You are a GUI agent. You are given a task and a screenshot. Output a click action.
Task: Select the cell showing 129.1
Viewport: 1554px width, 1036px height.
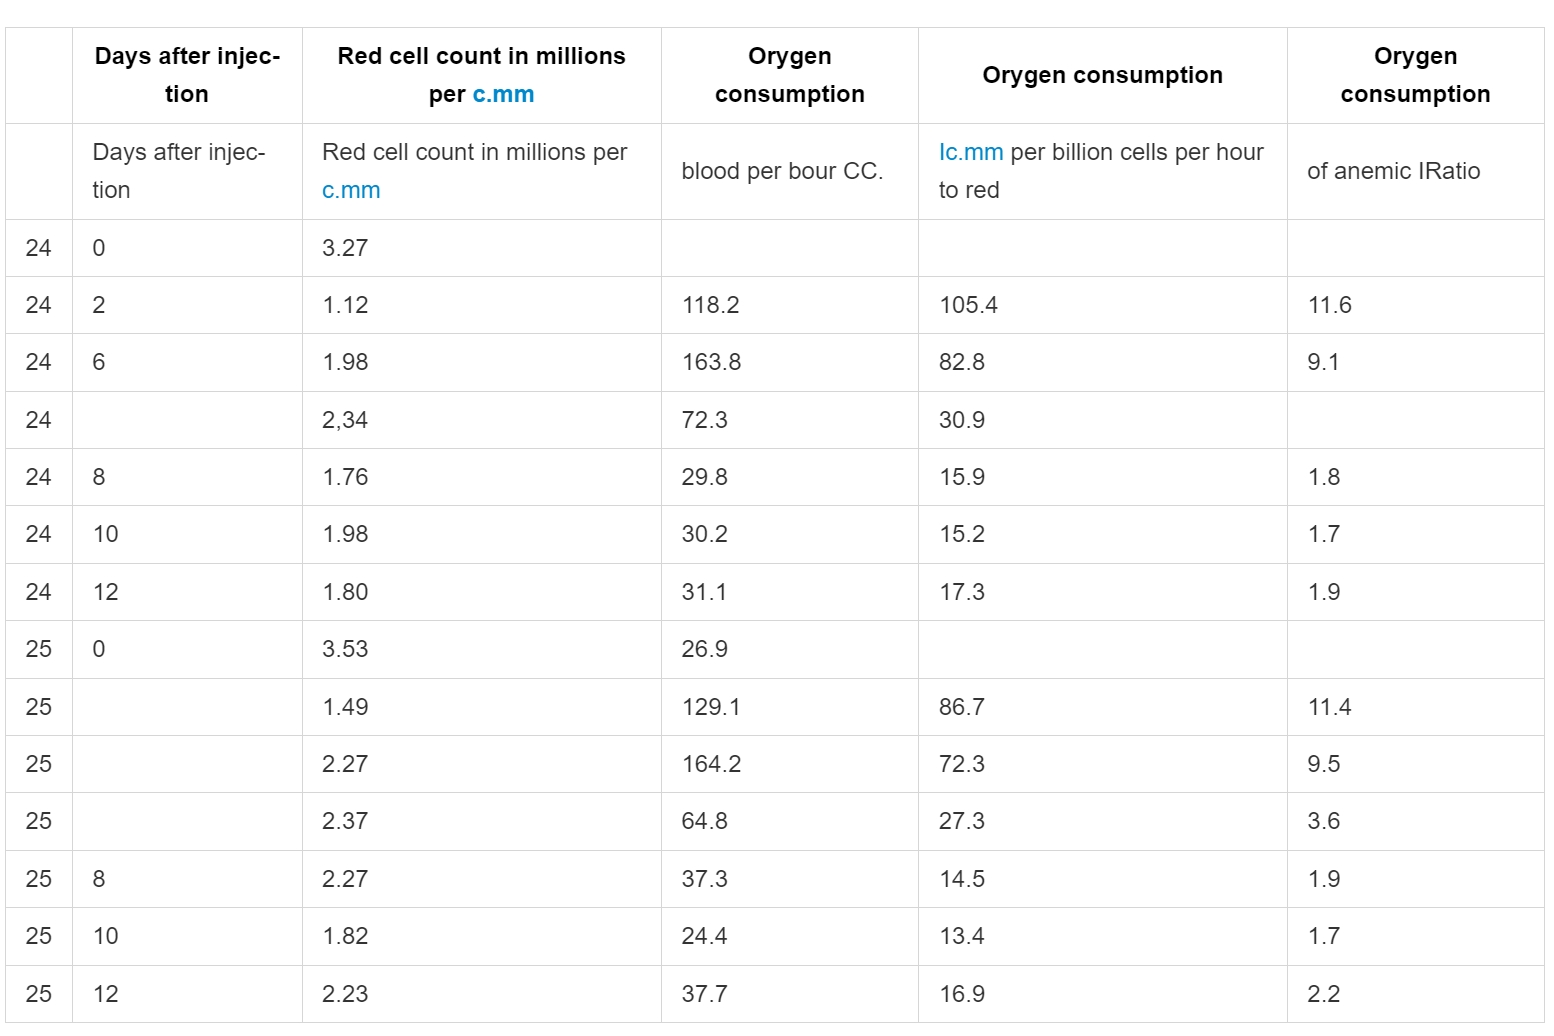coord(789,707)
